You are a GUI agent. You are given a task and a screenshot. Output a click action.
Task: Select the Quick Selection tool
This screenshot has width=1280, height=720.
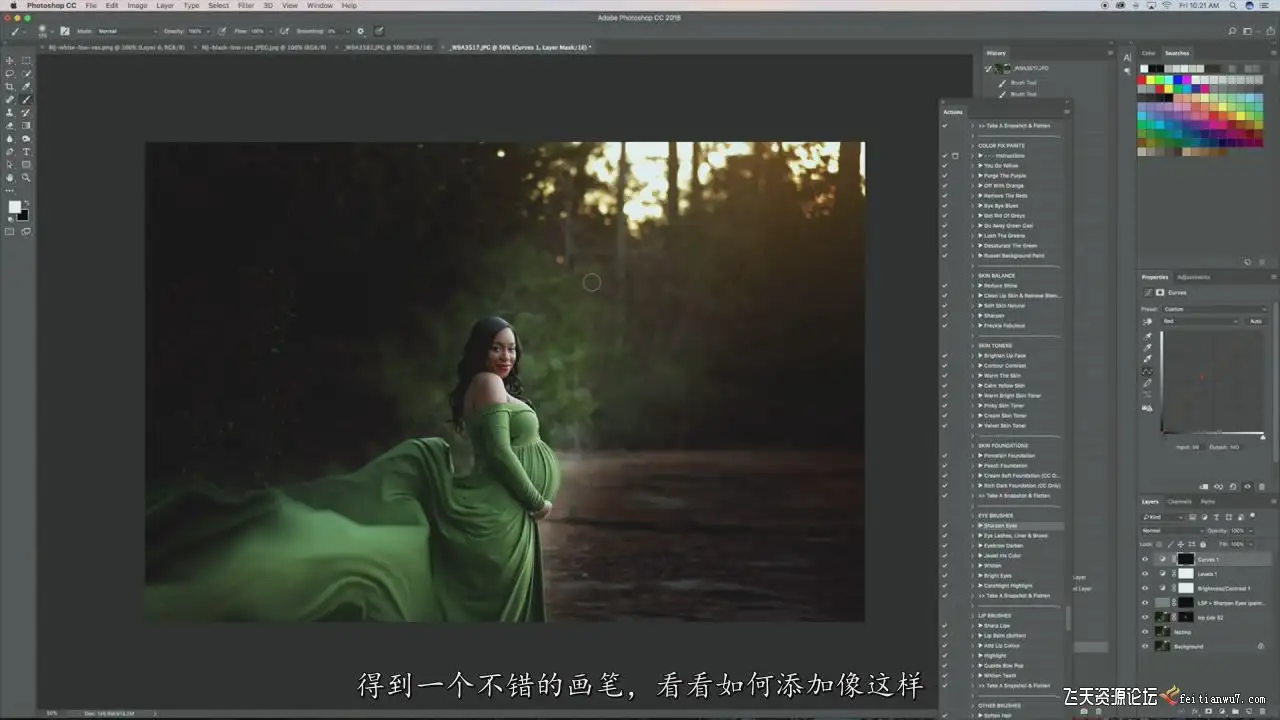[26, 74]
